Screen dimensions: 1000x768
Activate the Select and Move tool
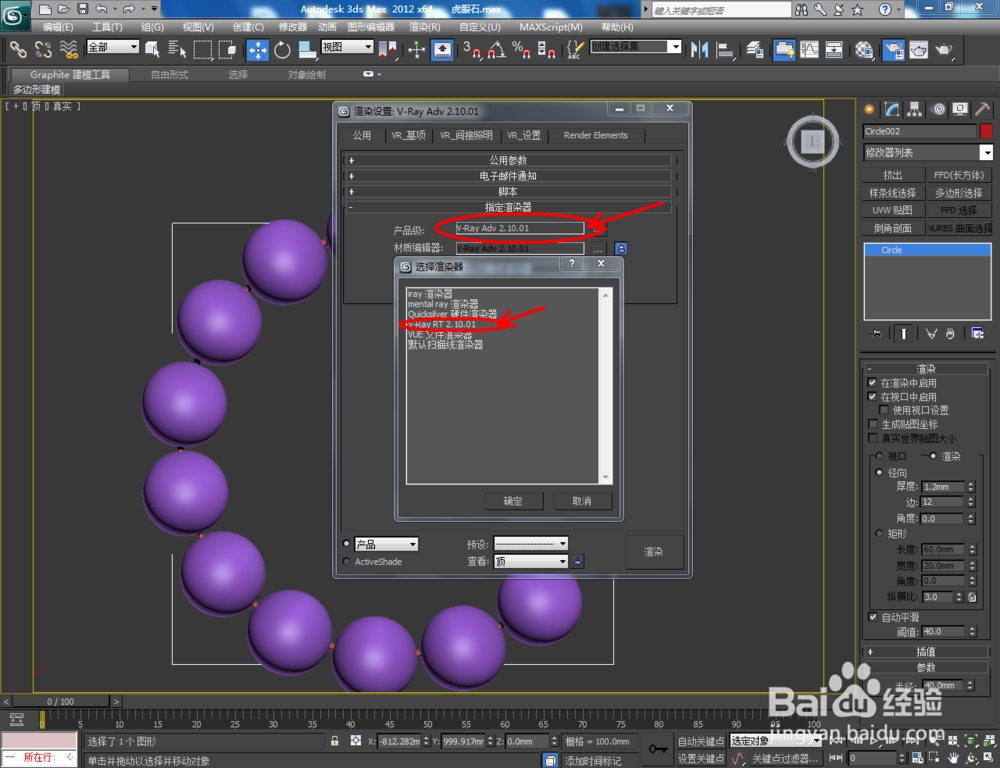tap(258, 49)
